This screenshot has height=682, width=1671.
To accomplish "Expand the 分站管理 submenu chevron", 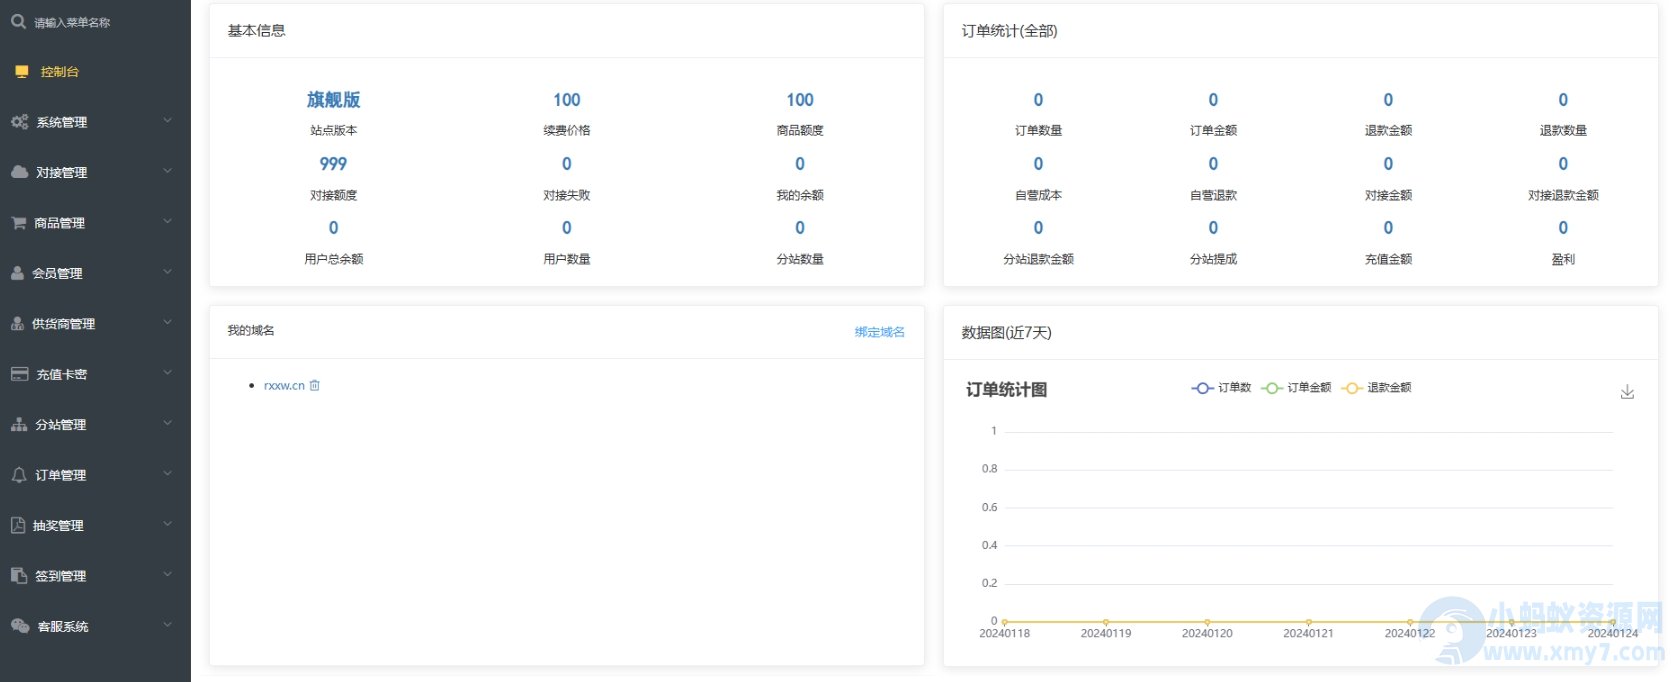I will click(168, 423).
